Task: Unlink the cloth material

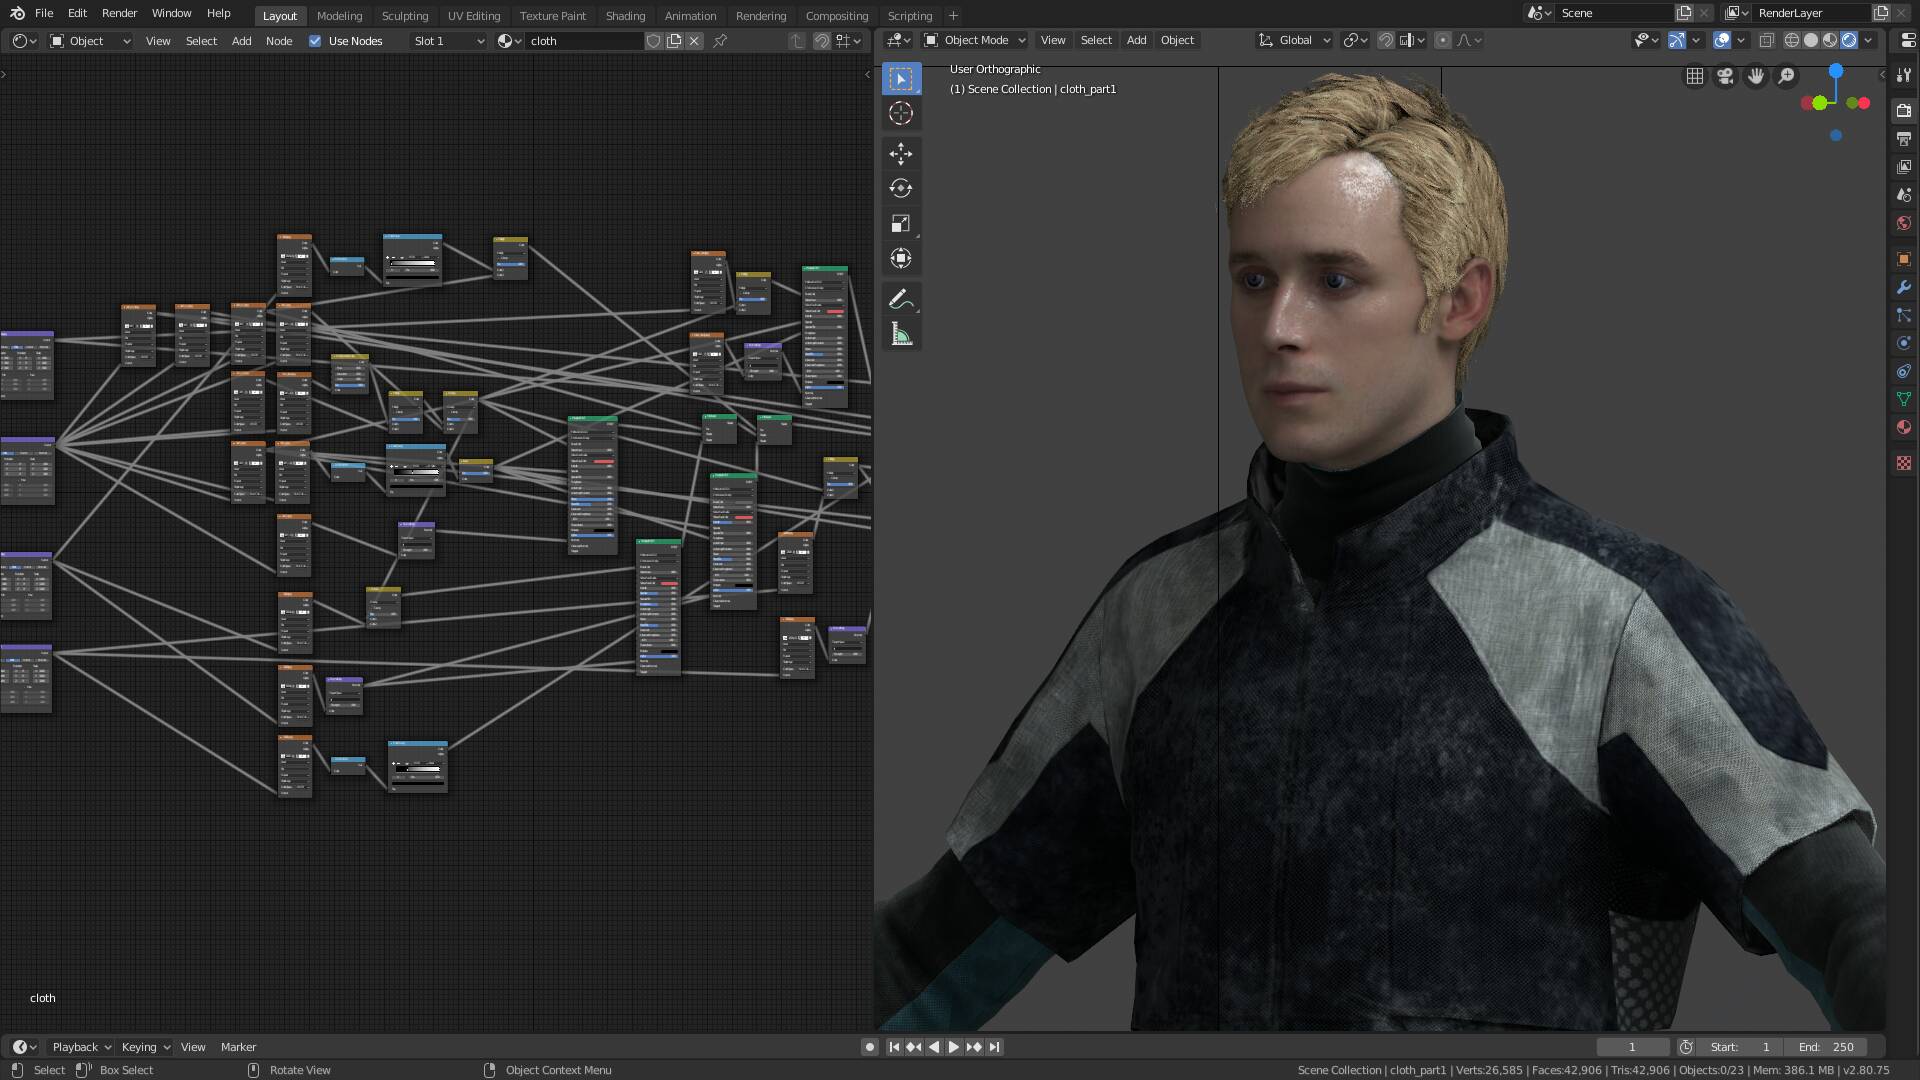Action: coord(694,41)
